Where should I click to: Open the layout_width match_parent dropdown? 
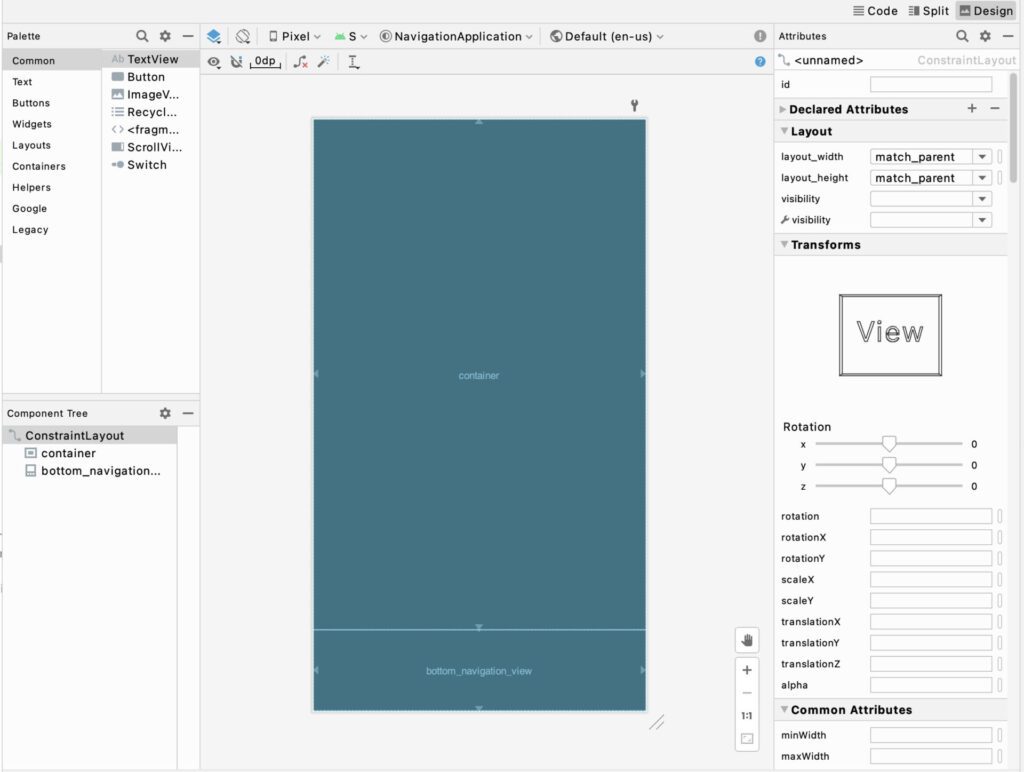pyautogui.click(x=982, y=157)
